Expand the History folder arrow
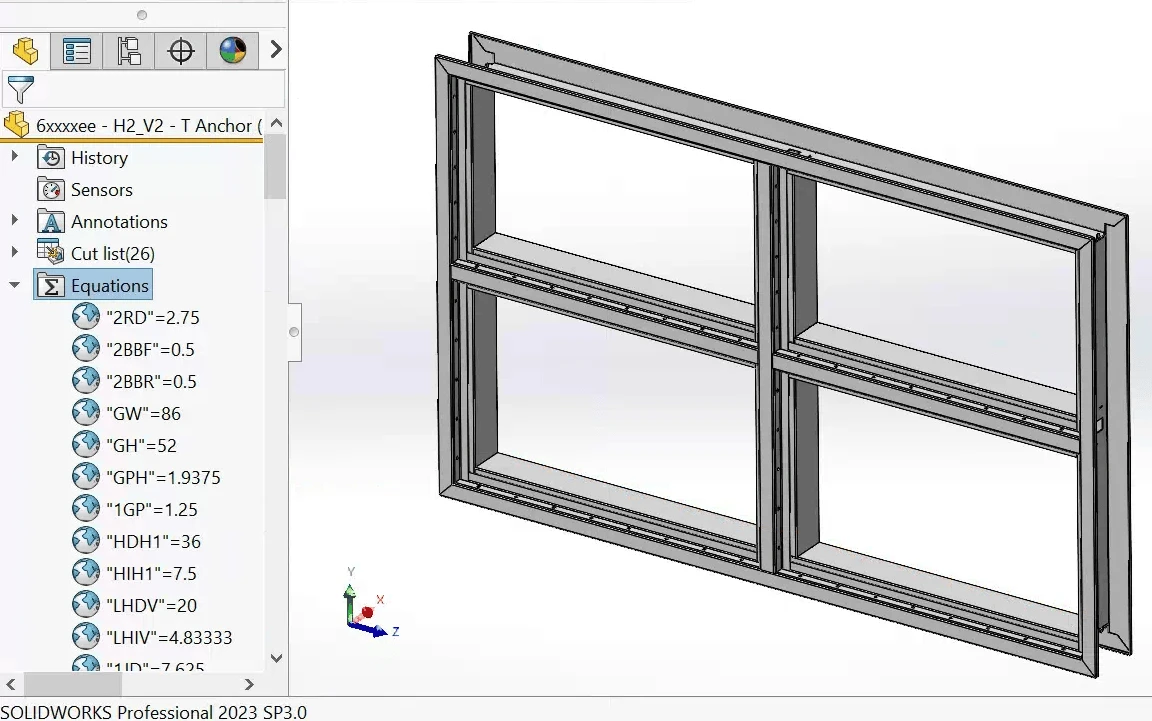The width and height of the screenshot is (1152, 721). (14, 157)
